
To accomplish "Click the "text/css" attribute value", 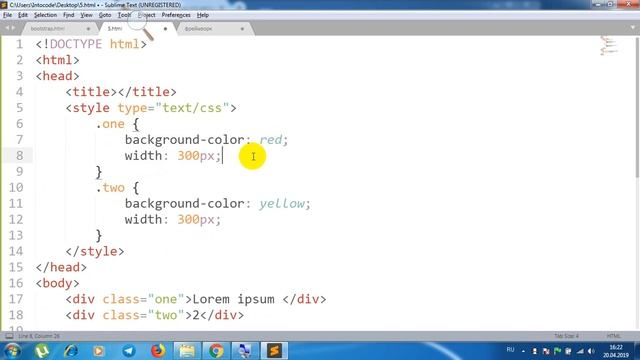I will pos(192,108).
